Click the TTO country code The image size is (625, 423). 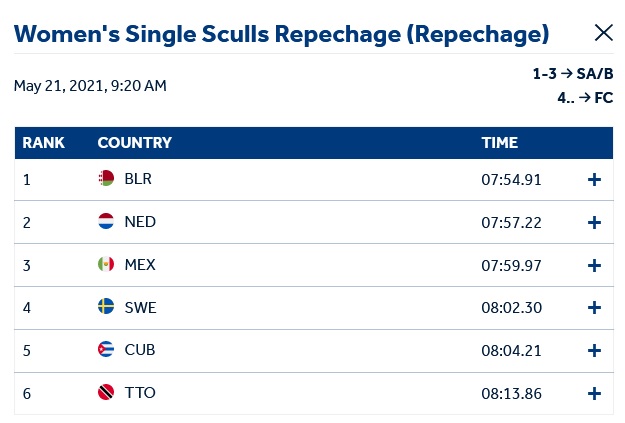click(140, 393)
